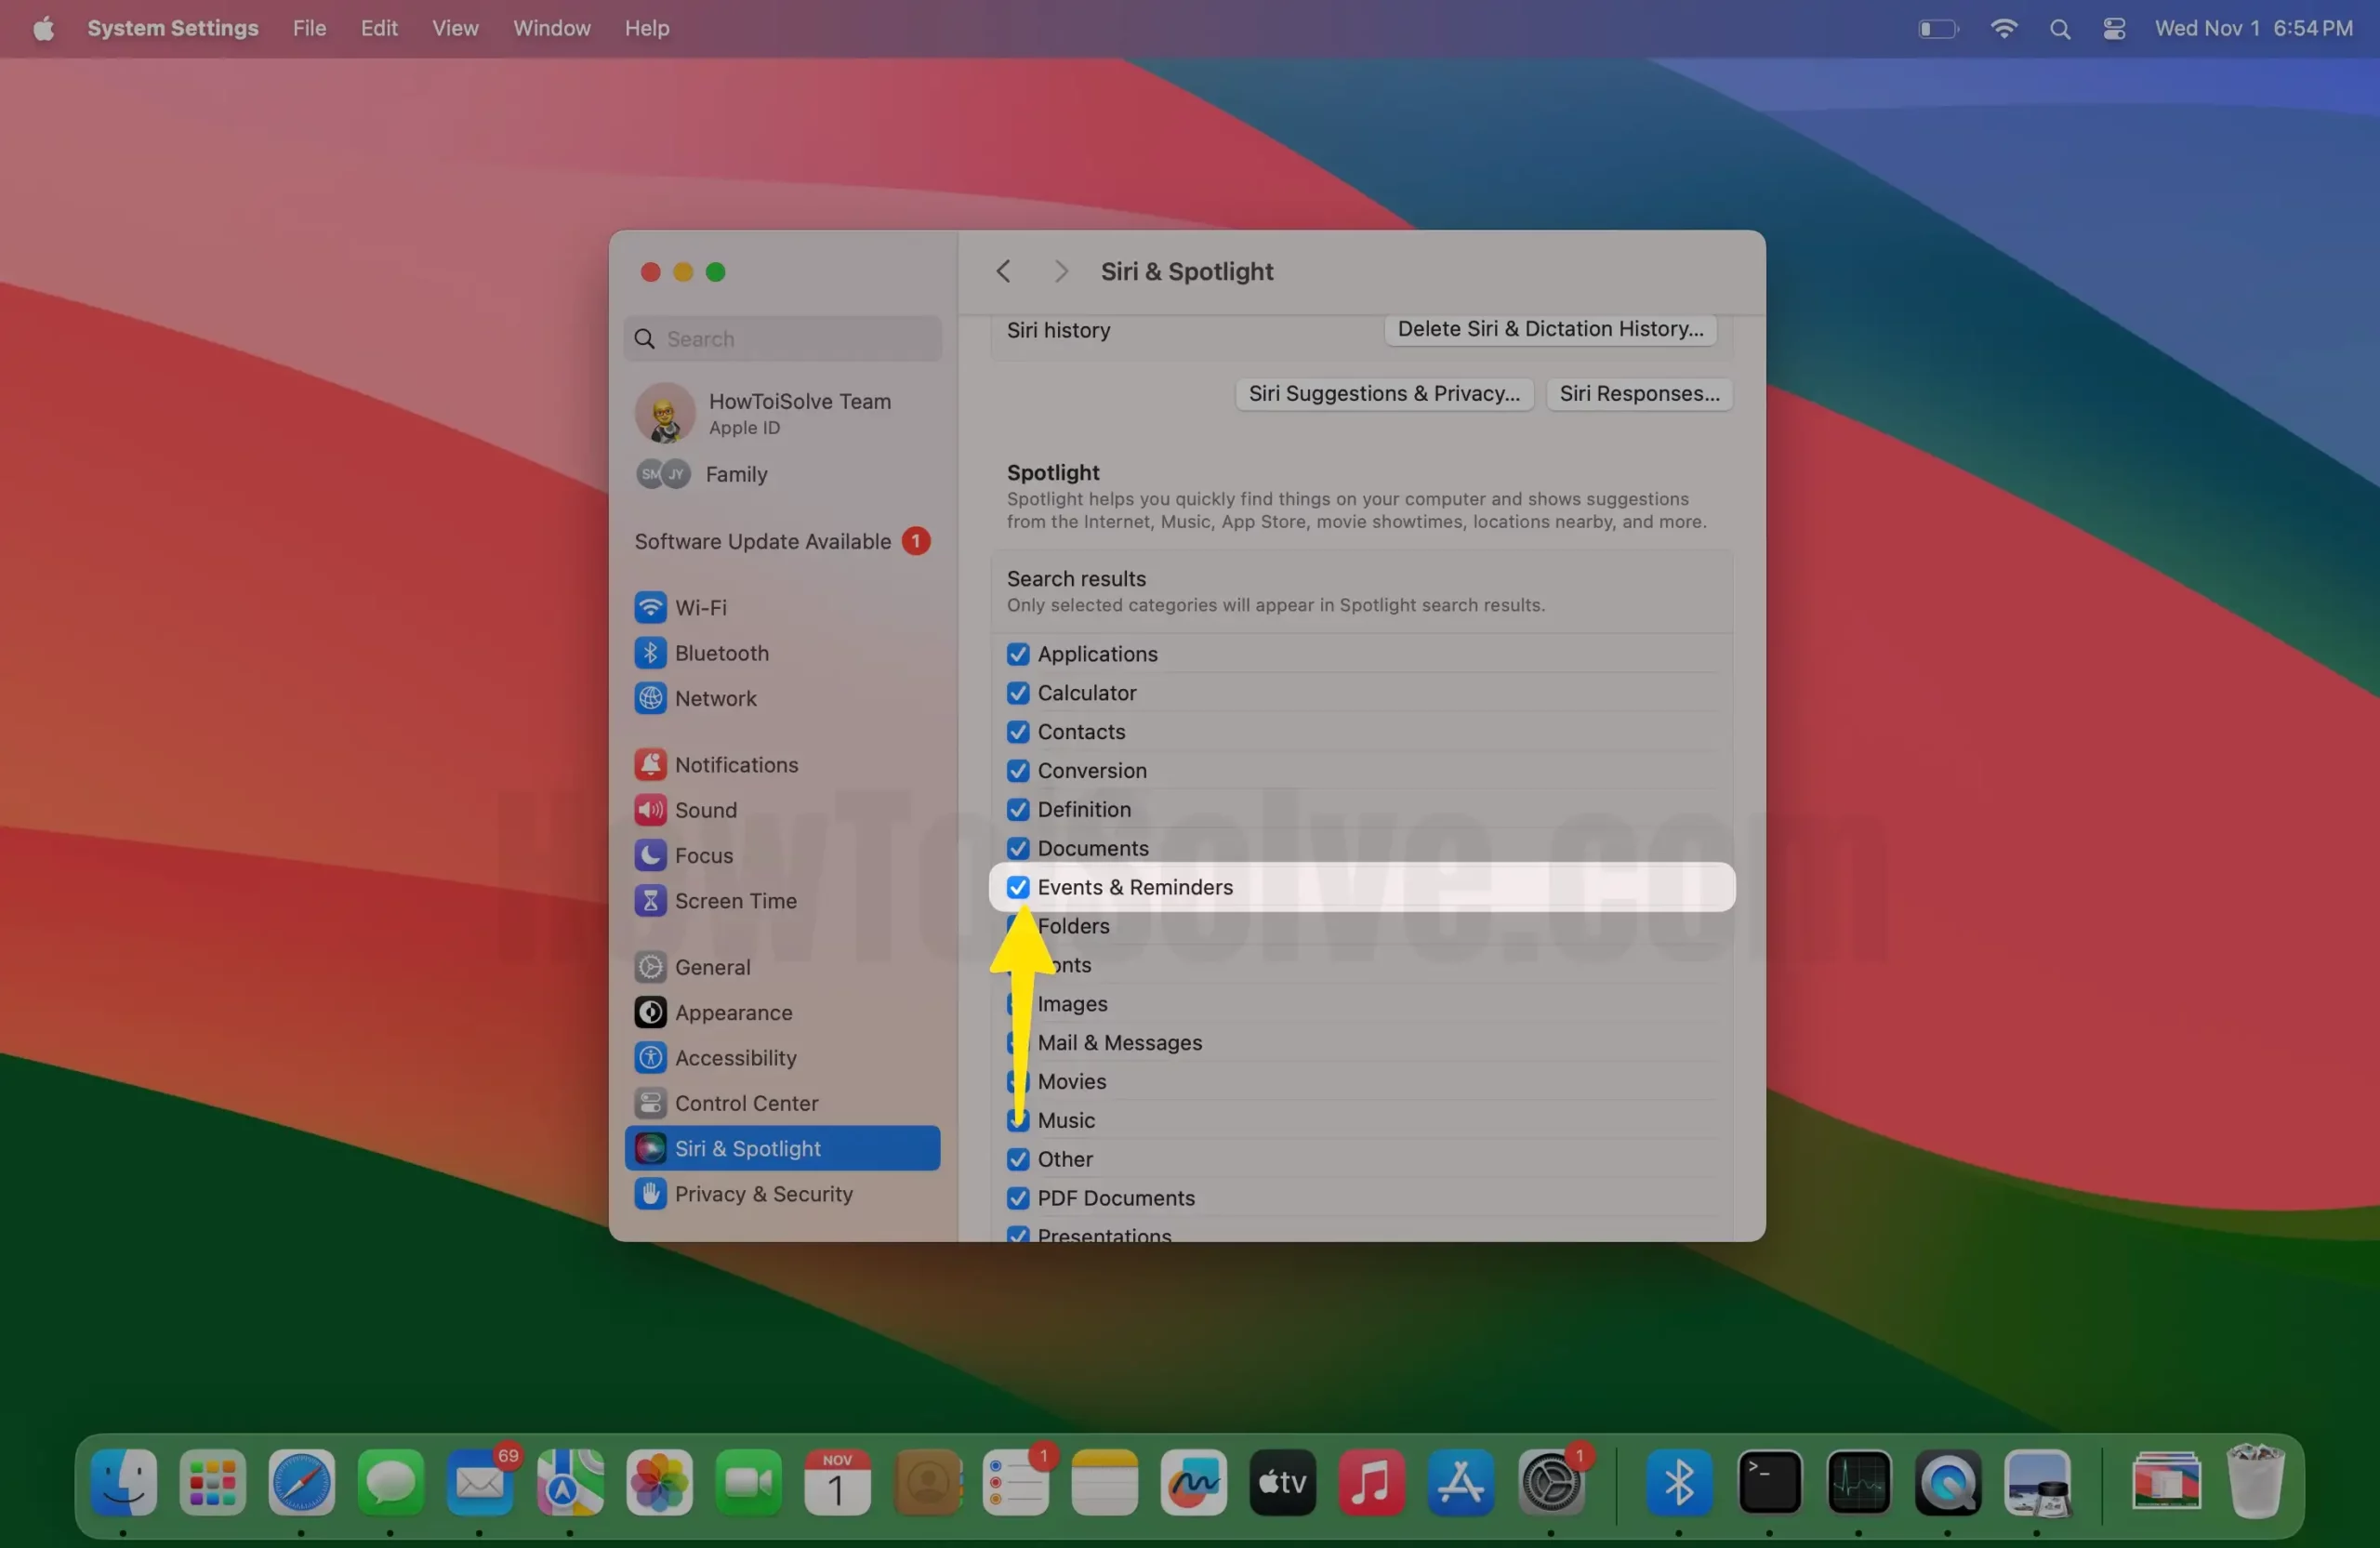Open App Store from Dock

coord(1461,1481)
